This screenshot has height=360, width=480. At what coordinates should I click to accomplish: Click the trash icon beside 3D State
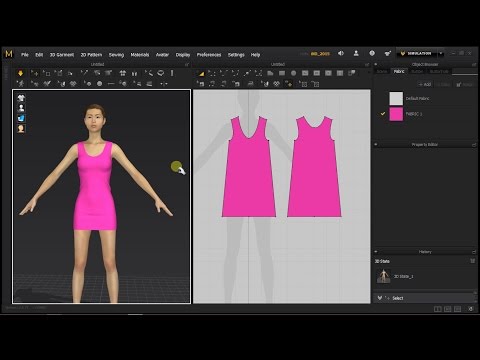[472, 261]
